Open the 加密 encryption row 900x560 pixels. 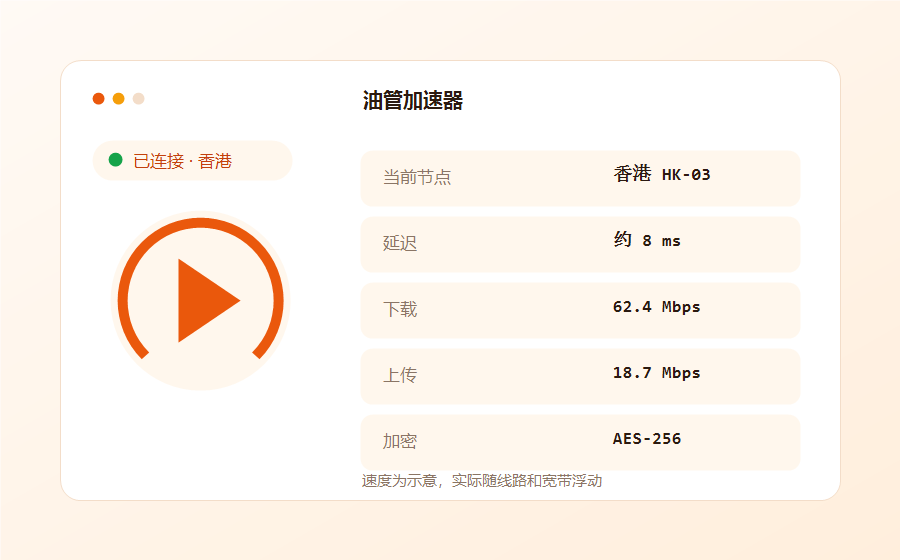coord(580,442)
